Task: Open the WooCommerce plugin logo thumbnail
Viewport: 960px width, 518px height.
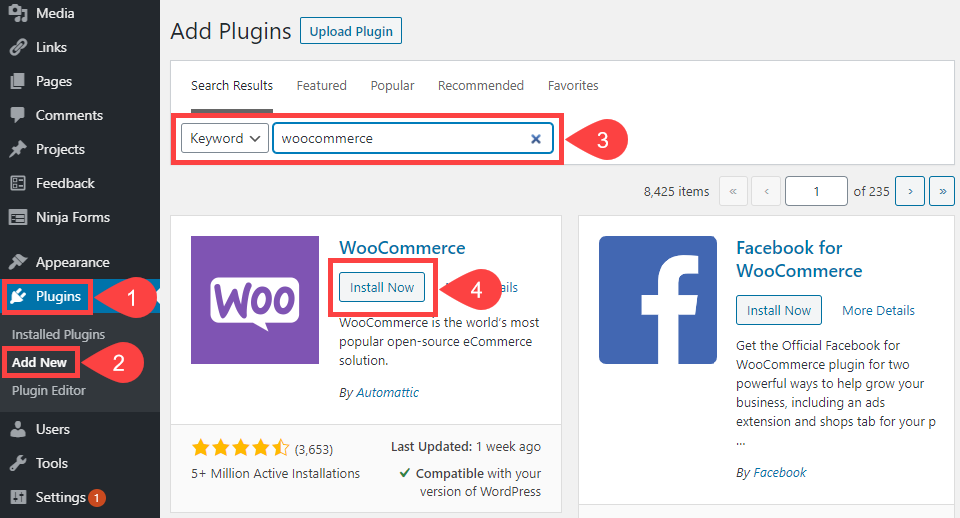Action: coord(255,300)
